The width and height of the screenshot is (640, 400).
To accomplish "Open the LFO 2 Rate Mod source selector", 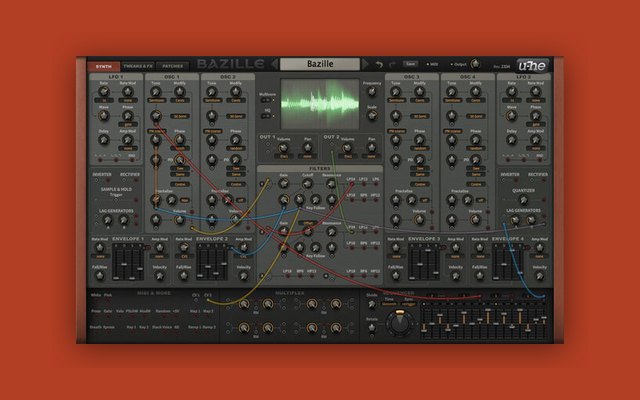I will pyautogui.click(x=536, y=100).
